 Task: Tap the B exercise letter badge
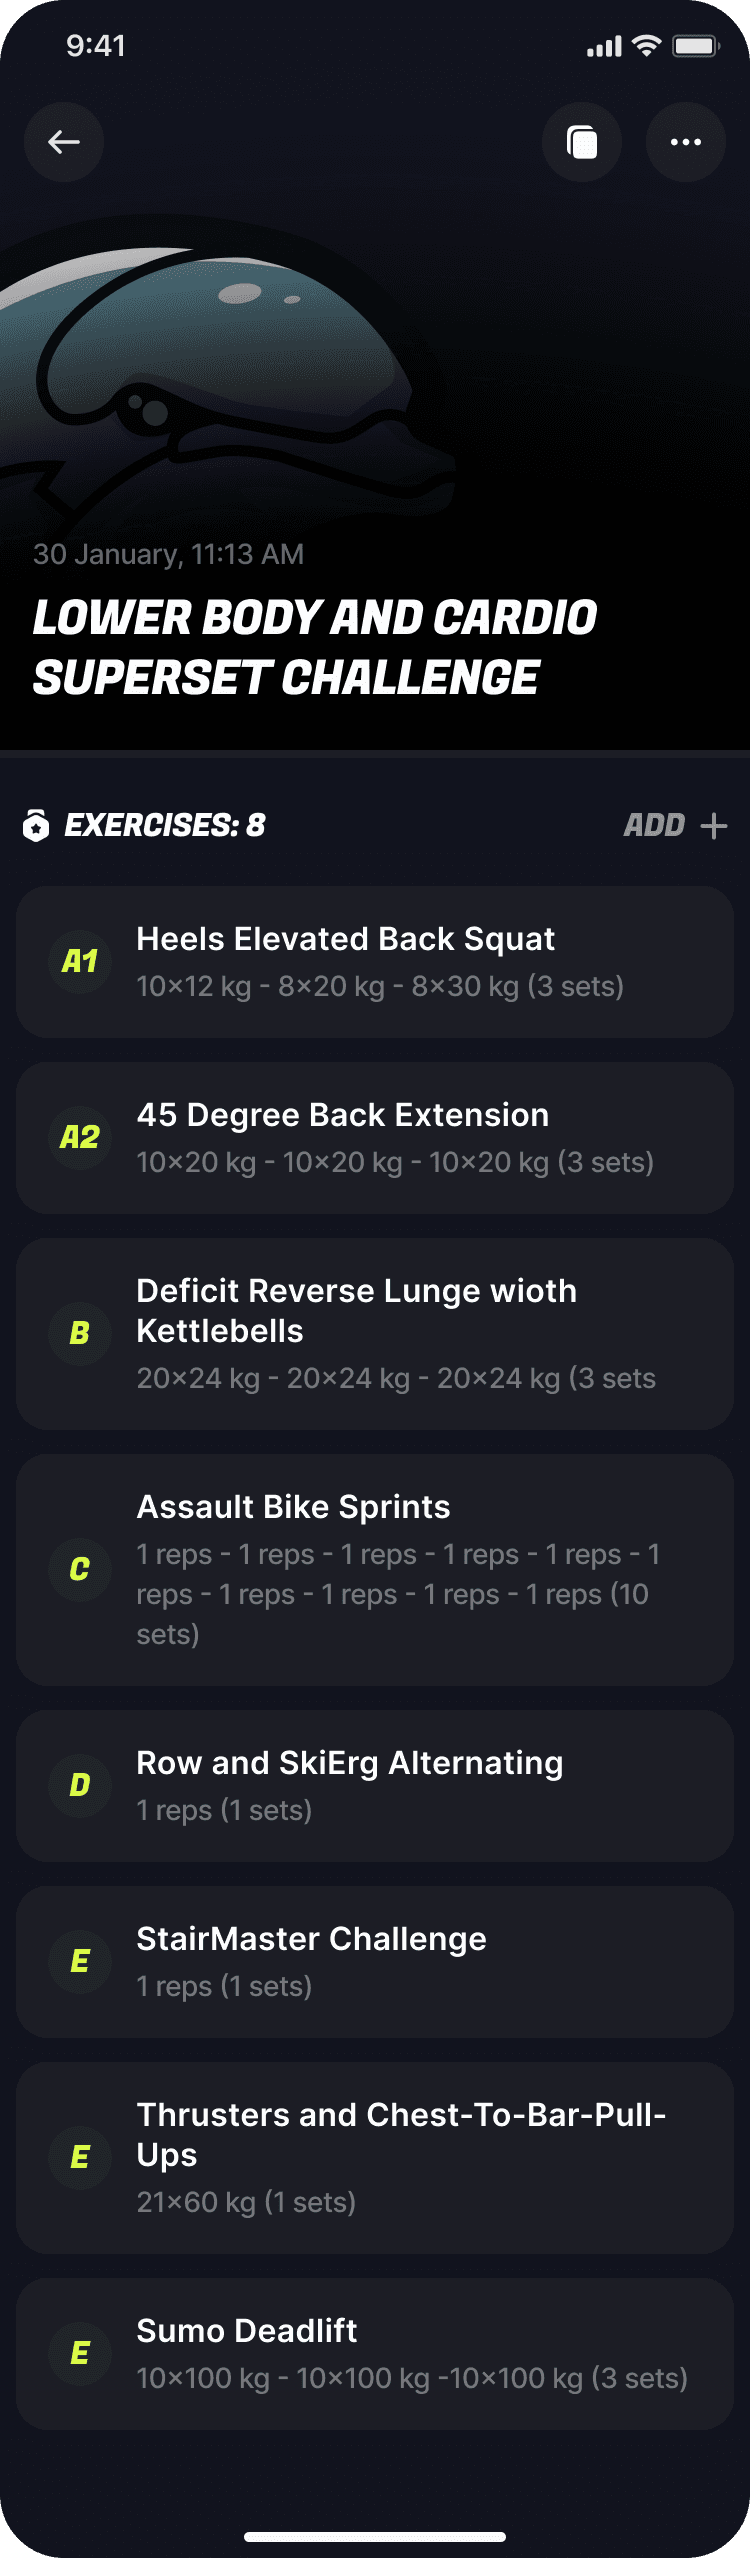78,1333
